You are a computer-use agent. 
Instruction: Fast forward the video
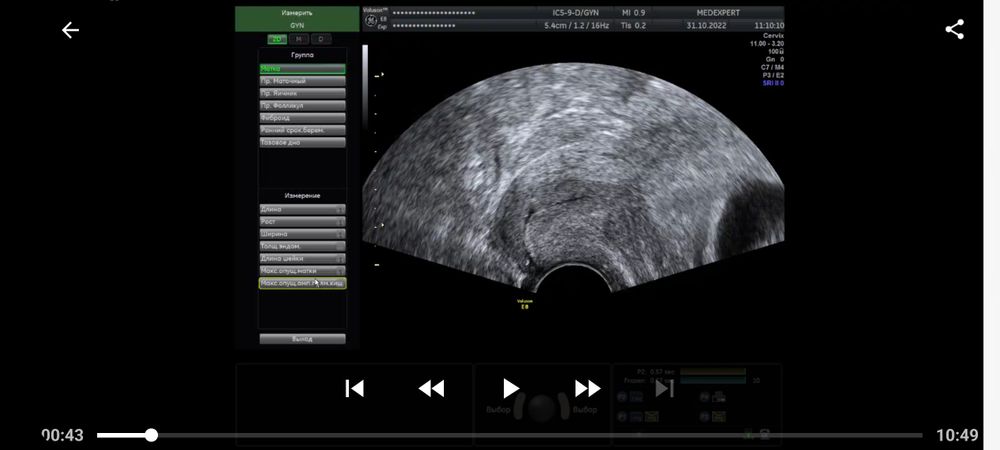point(588,388)
